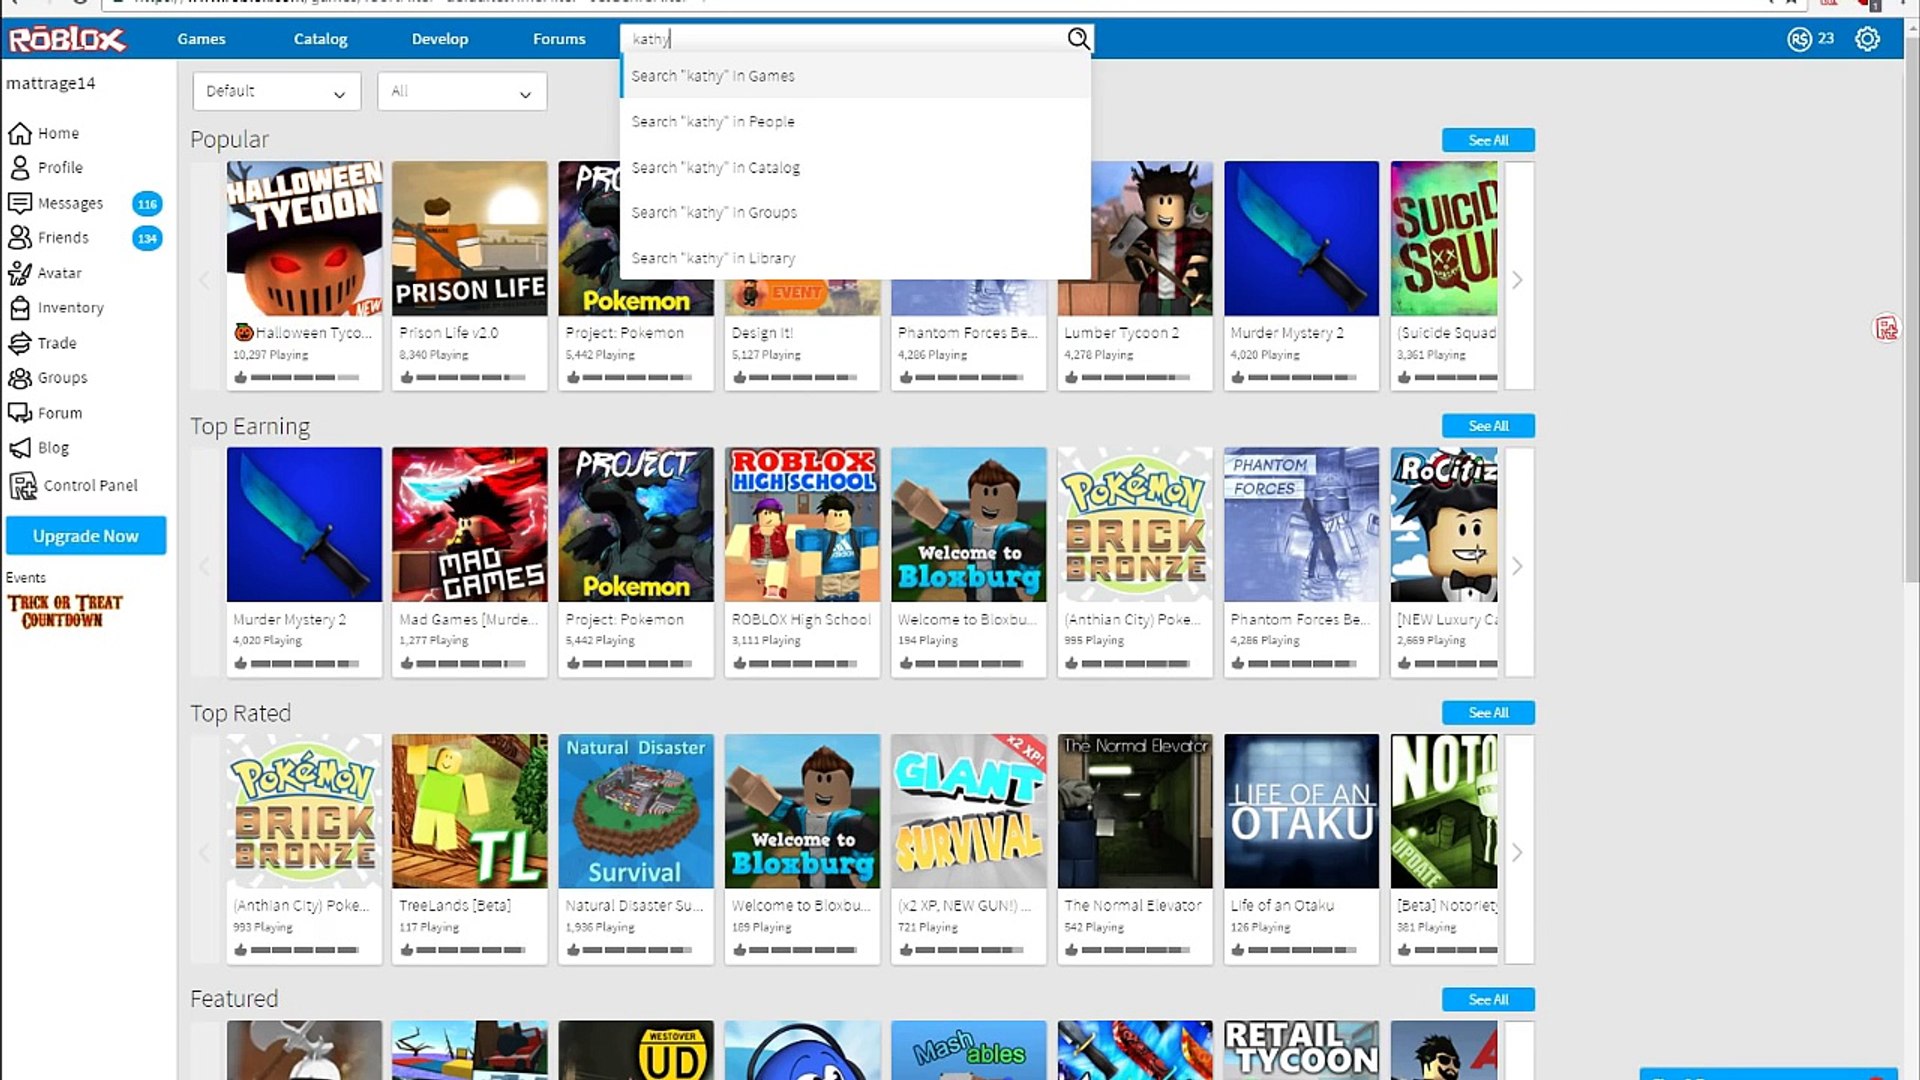Open the Forums nav menu
The width and height of the screenshot is (1920, 1080).
pos(559,39)
